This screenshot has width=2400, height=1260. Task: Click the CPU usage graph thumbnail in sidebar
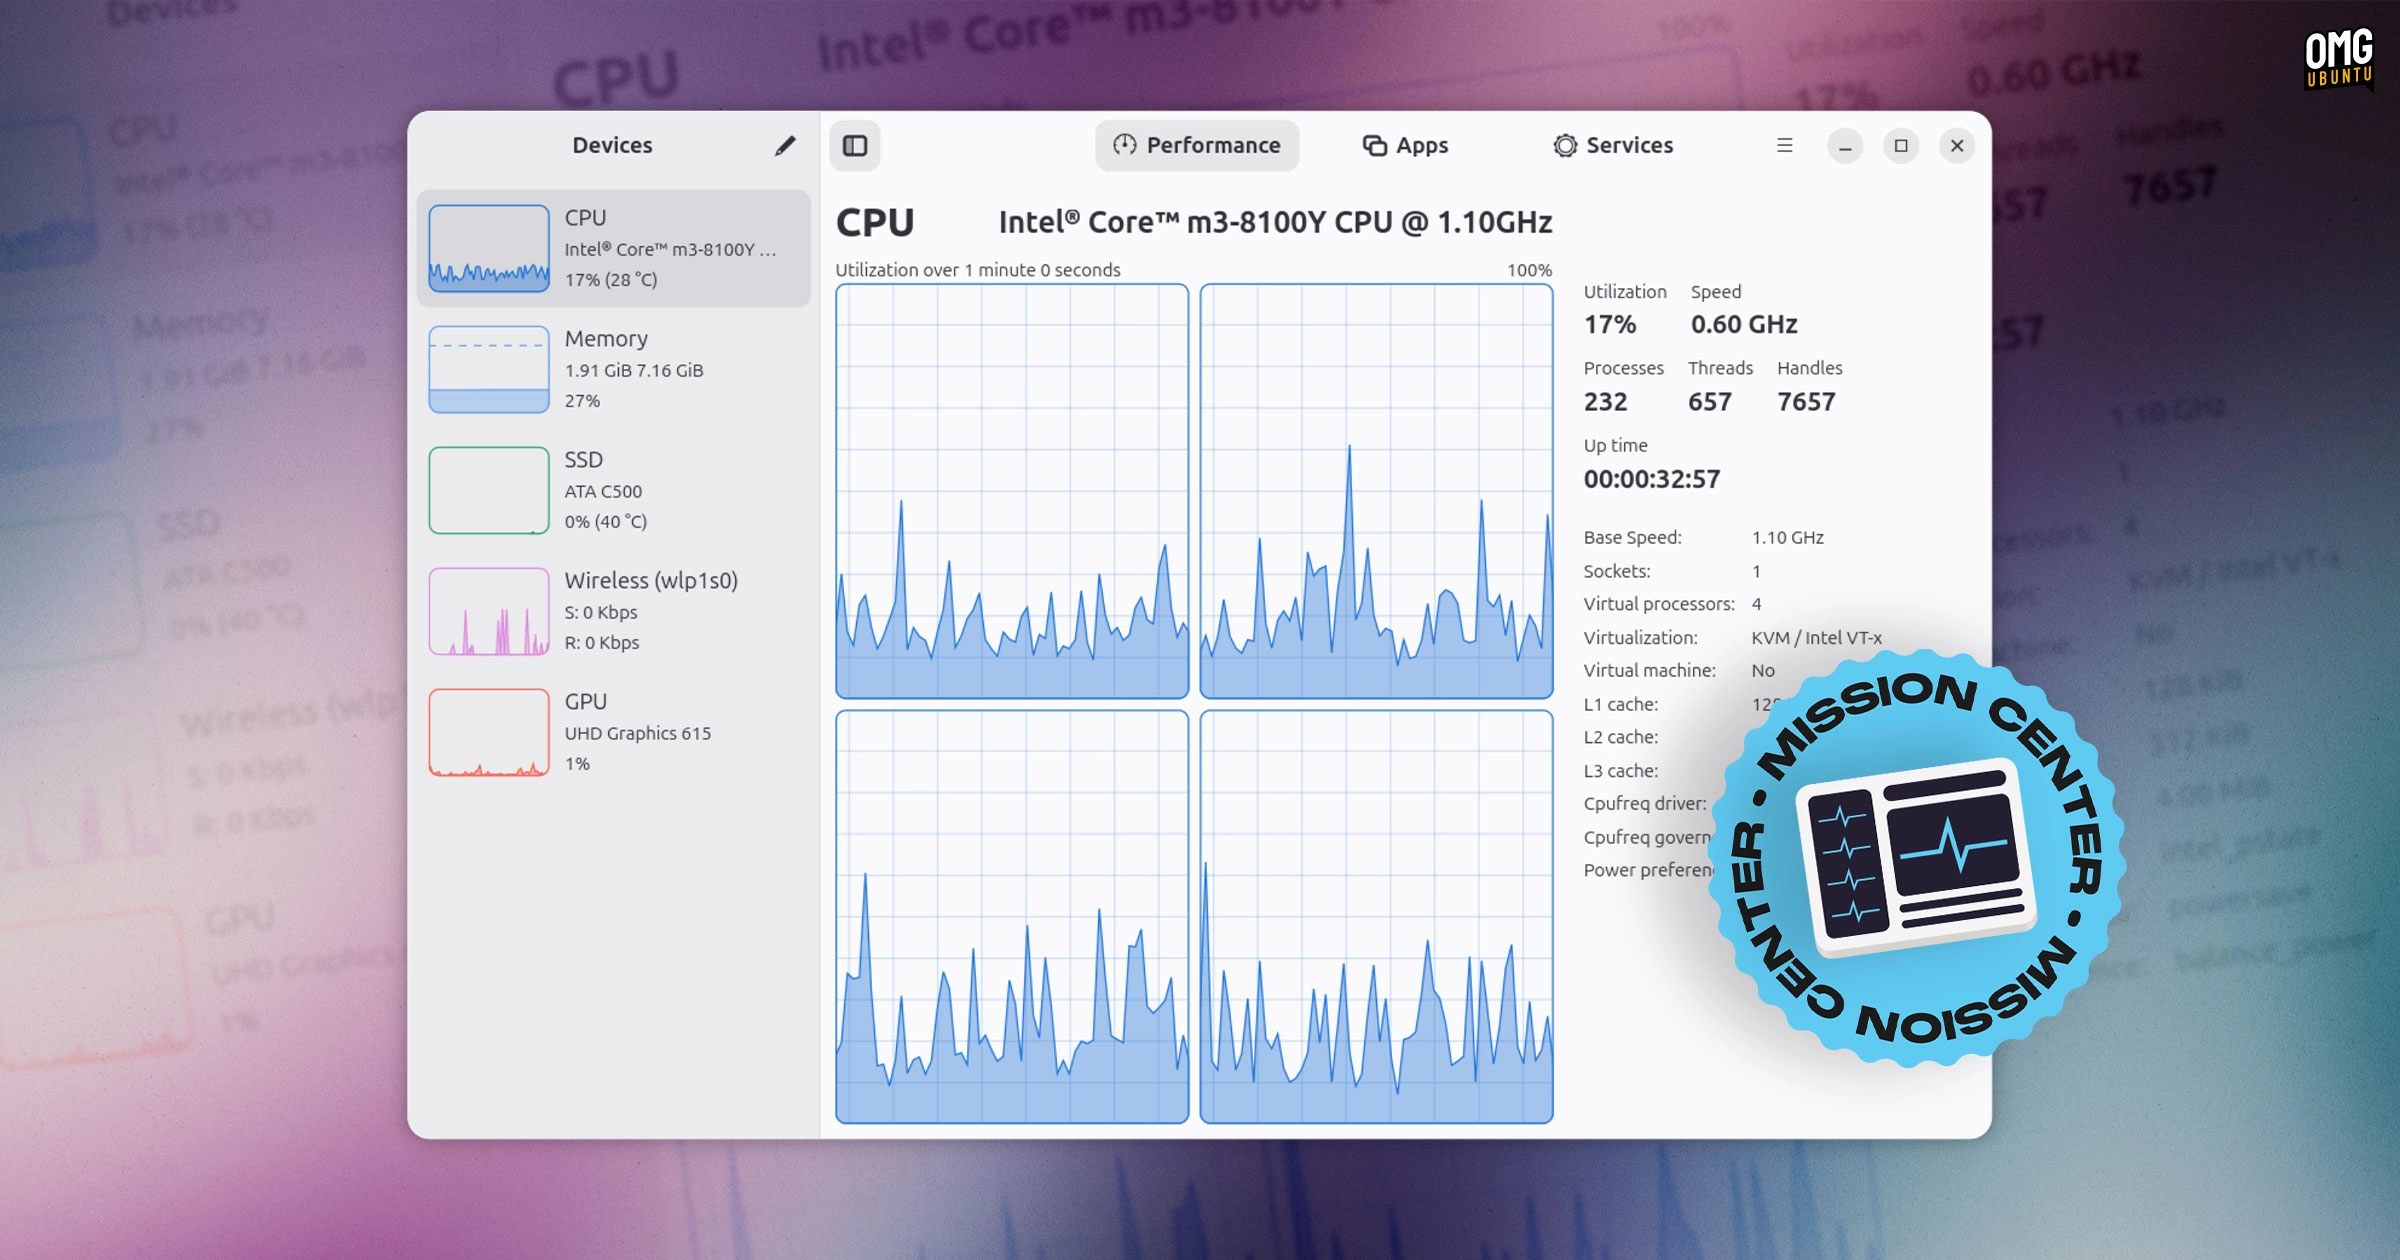tap(489, 247)
